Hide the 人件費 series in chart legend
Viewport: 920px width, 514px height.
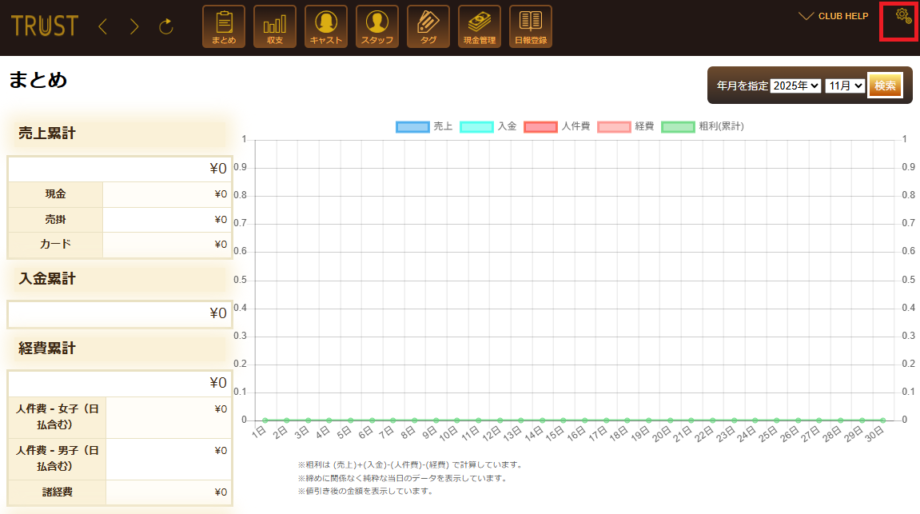(x=554, y=127)
